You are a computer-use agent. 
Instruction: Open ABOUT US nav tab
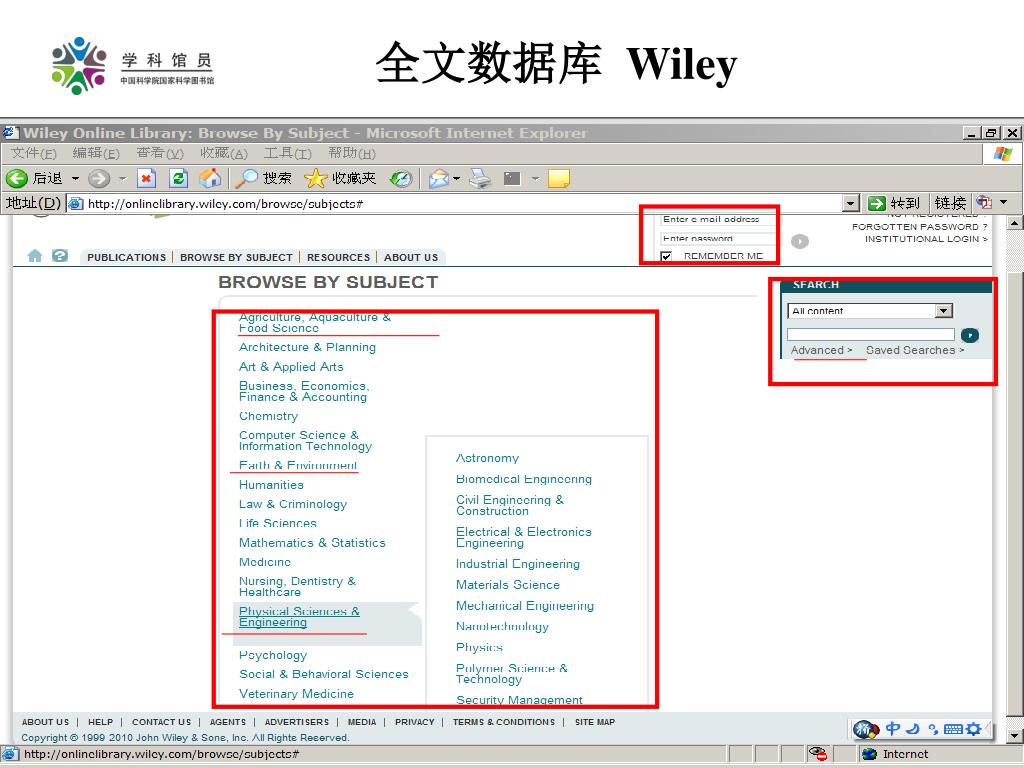[411, 257]
